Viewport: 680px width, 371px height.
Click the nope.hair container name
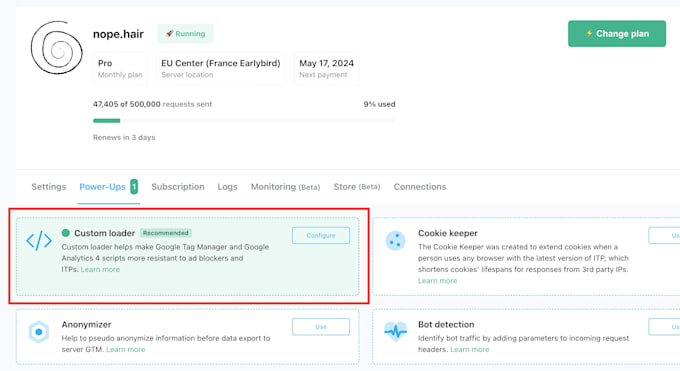118,34
